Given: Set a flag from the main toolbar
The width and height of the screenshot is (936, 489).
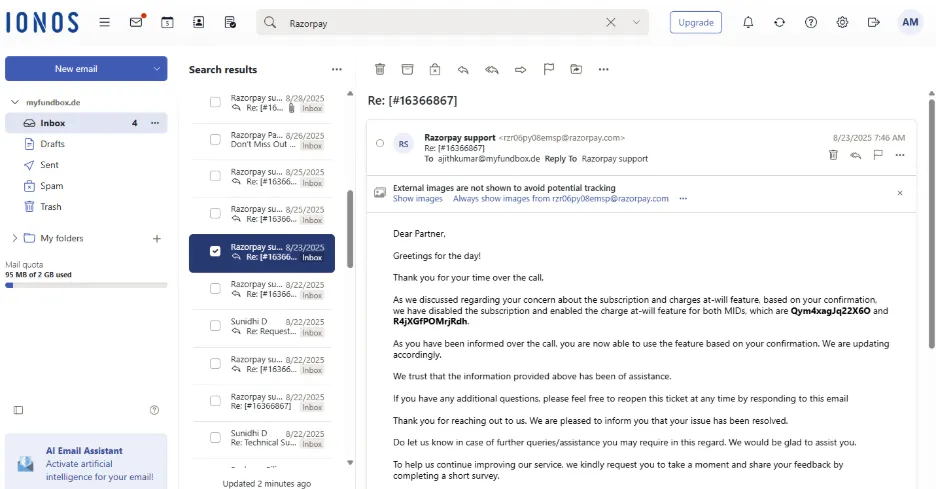Looking at the screenshot, I should 549,69.
